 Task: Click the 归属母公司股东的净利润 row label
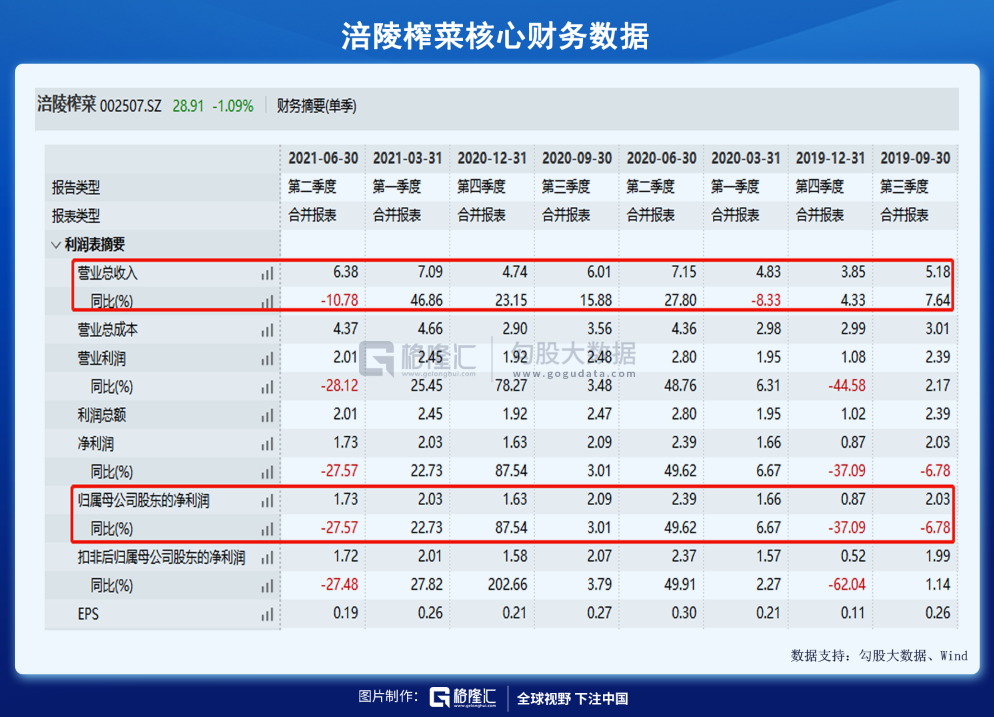(143, 501)
